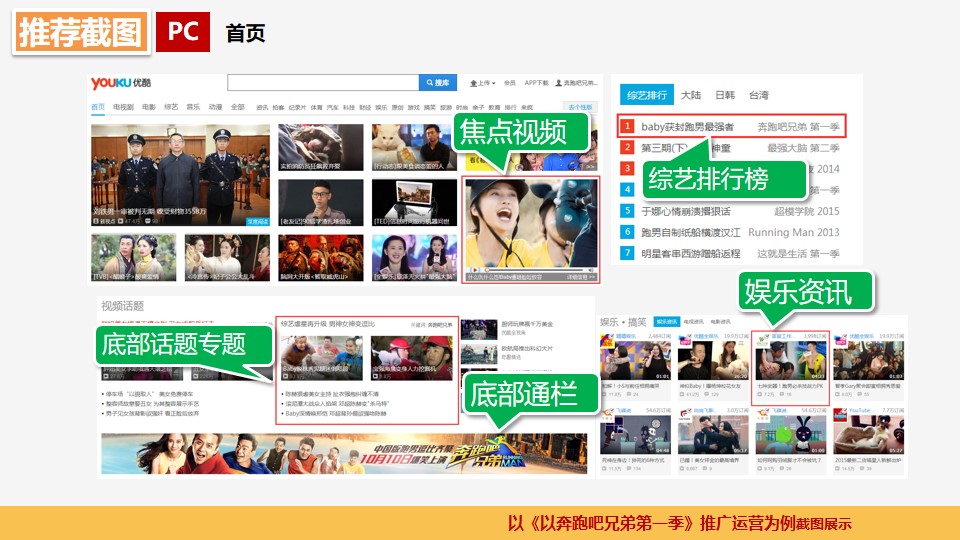Click 飞碟说 channel avatar above skeleton cartoon
Image resolution: width=960 pixels, height=540 pixels.
coord(607,415)
